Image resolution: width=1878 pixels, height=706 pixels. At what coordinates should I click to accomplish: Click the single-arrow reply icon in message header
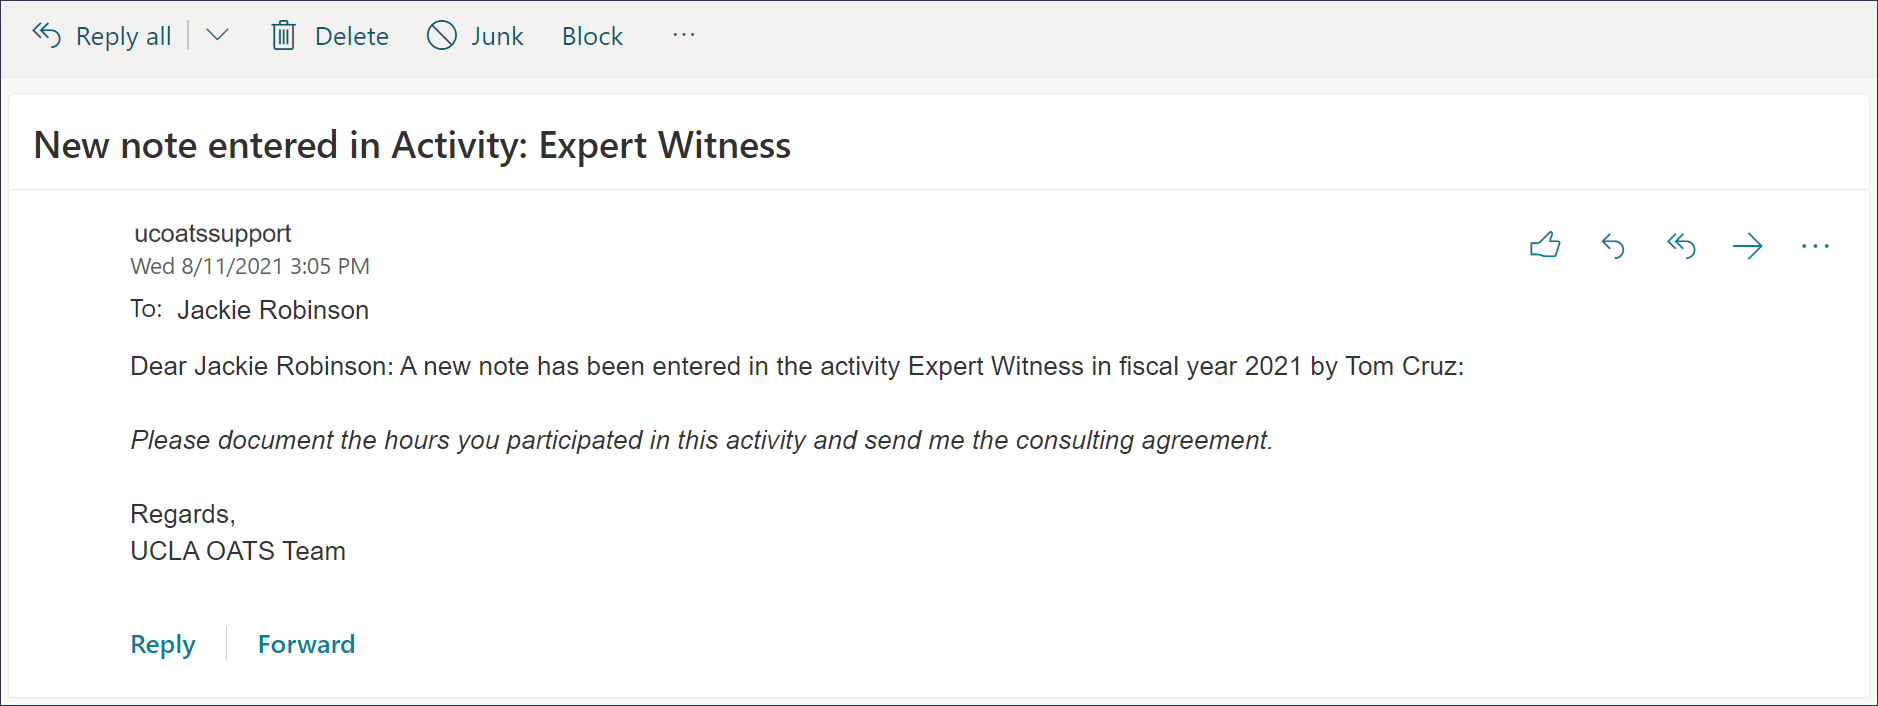click(1613, 245)
